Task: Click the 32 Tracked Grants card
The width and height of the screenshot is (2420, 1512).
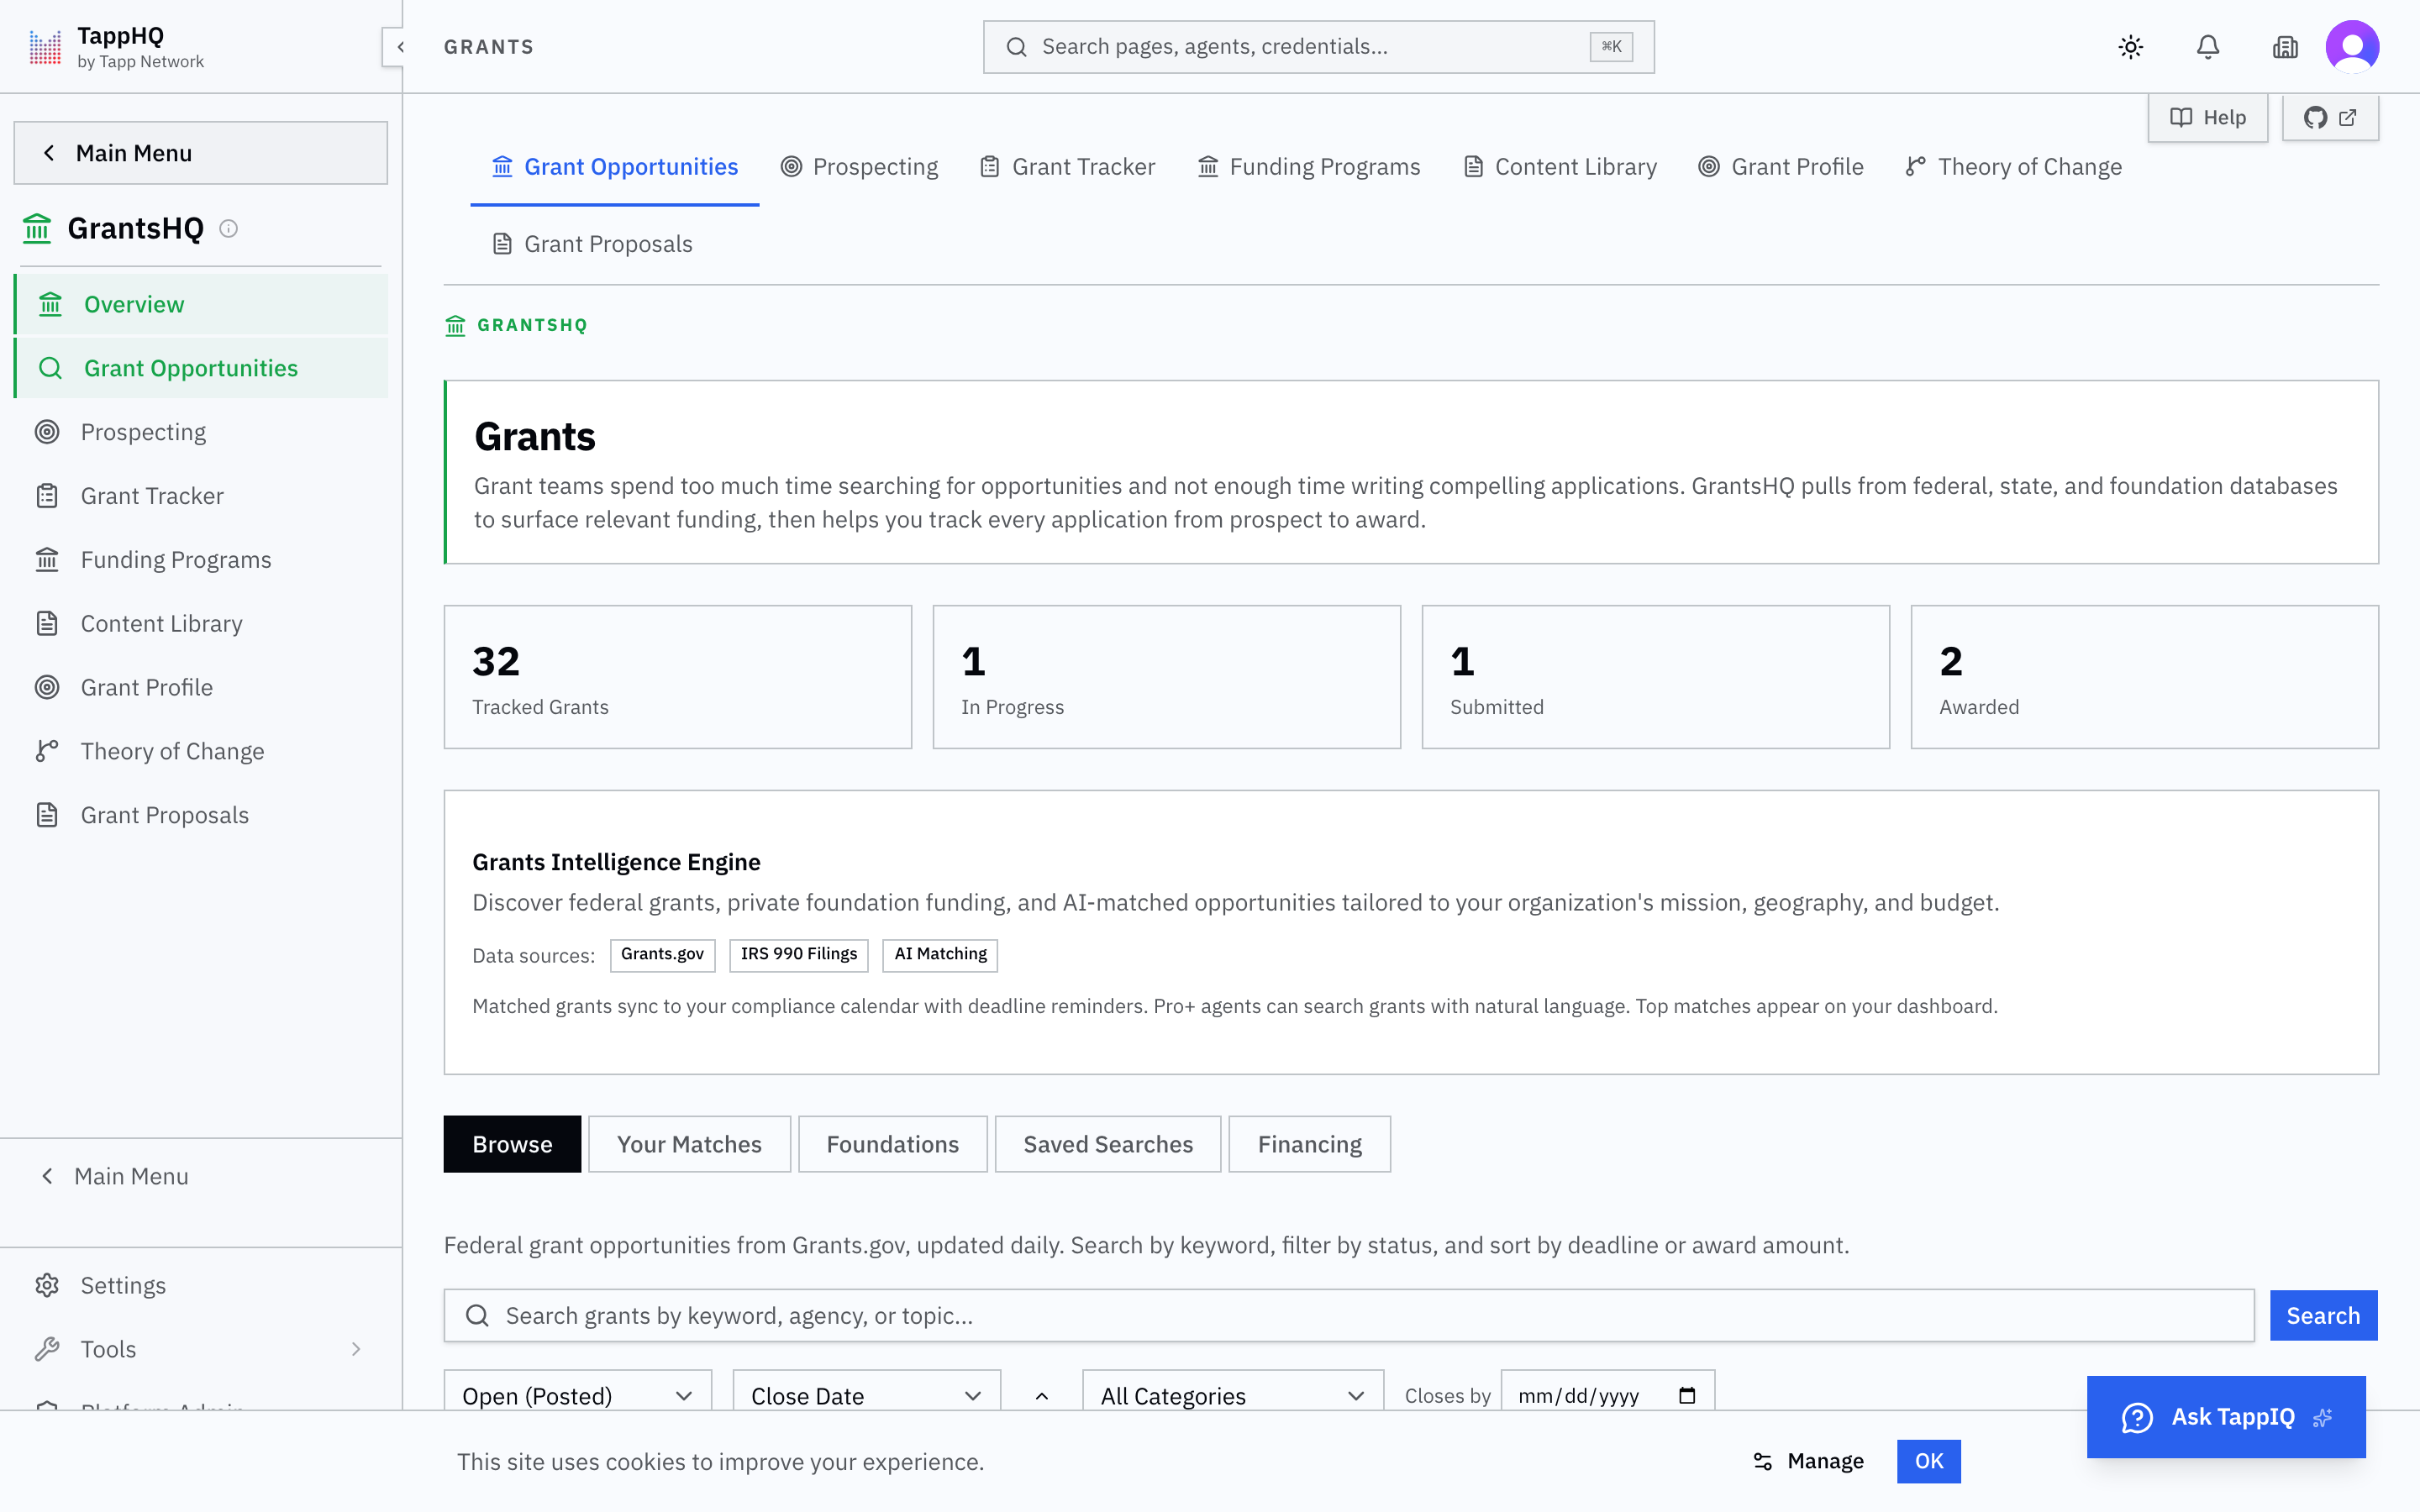Action: point(678,677)
